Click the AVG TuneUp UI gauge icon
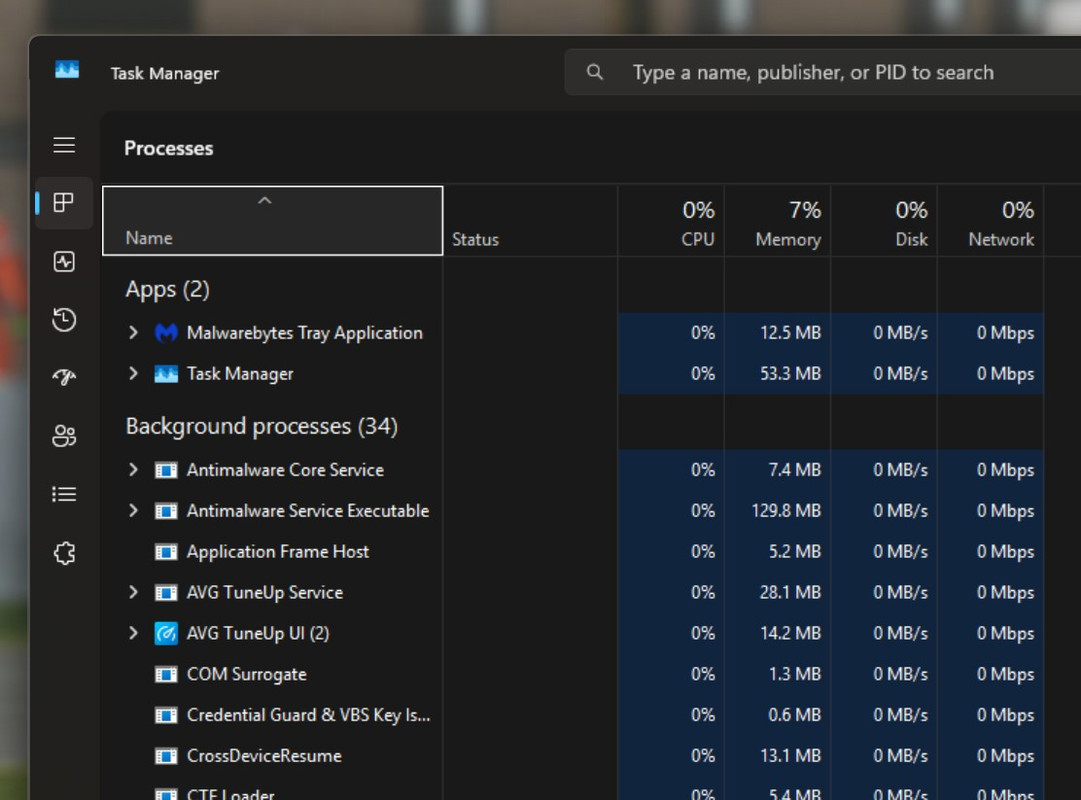 pos(166,633)
